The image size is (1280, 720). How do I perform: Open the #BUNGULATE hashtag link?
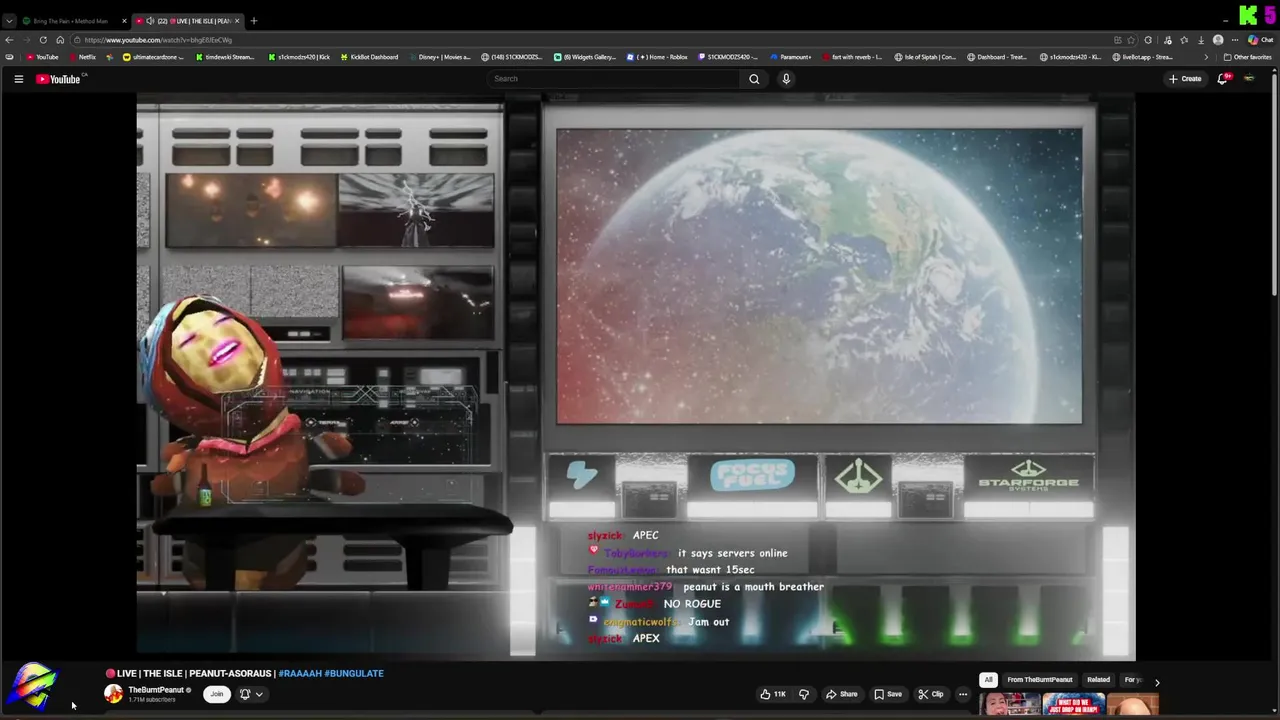click(x=354, y=674)
